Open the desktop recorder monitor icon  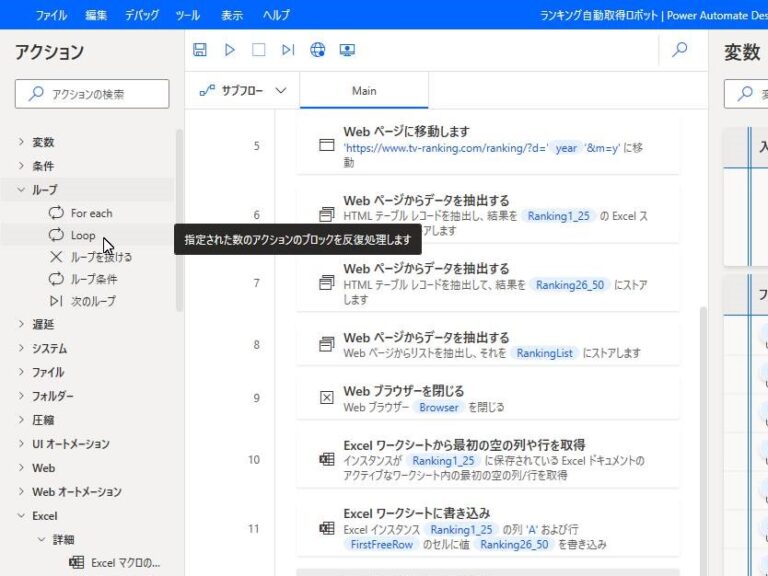pos(347,49)
